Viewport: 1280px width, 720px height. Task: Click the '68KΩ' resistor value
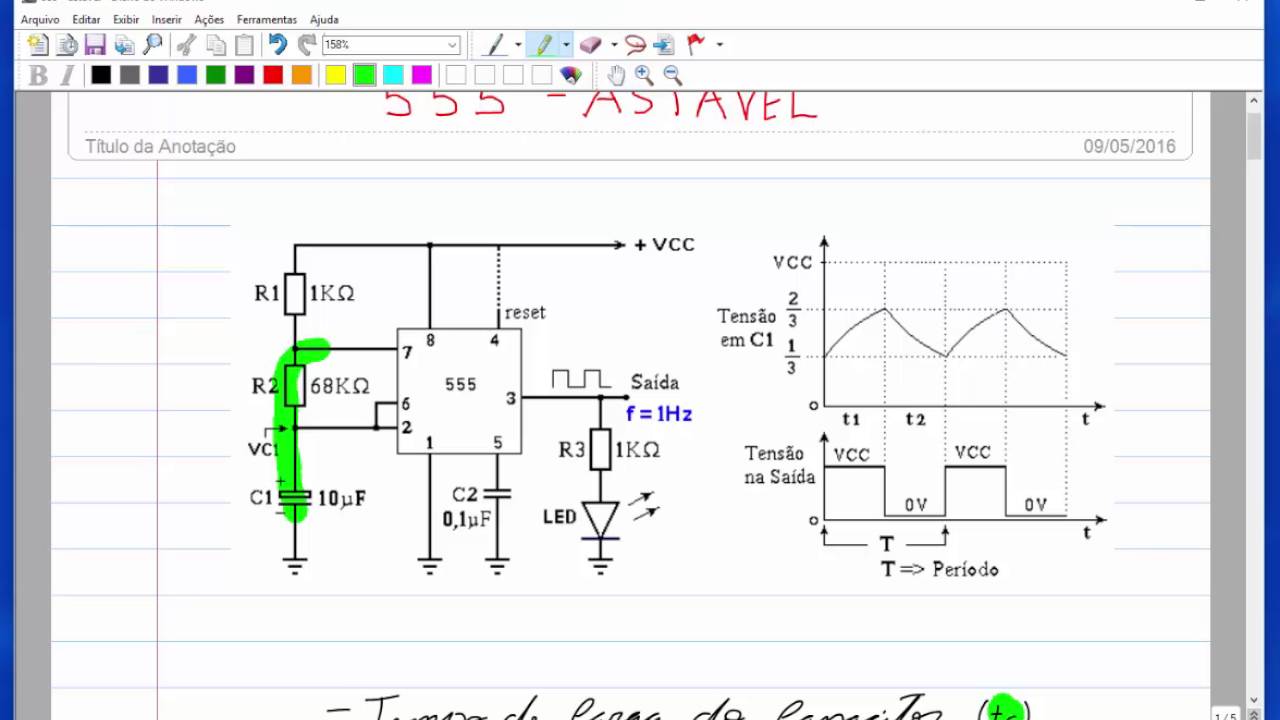pos(340,386)
